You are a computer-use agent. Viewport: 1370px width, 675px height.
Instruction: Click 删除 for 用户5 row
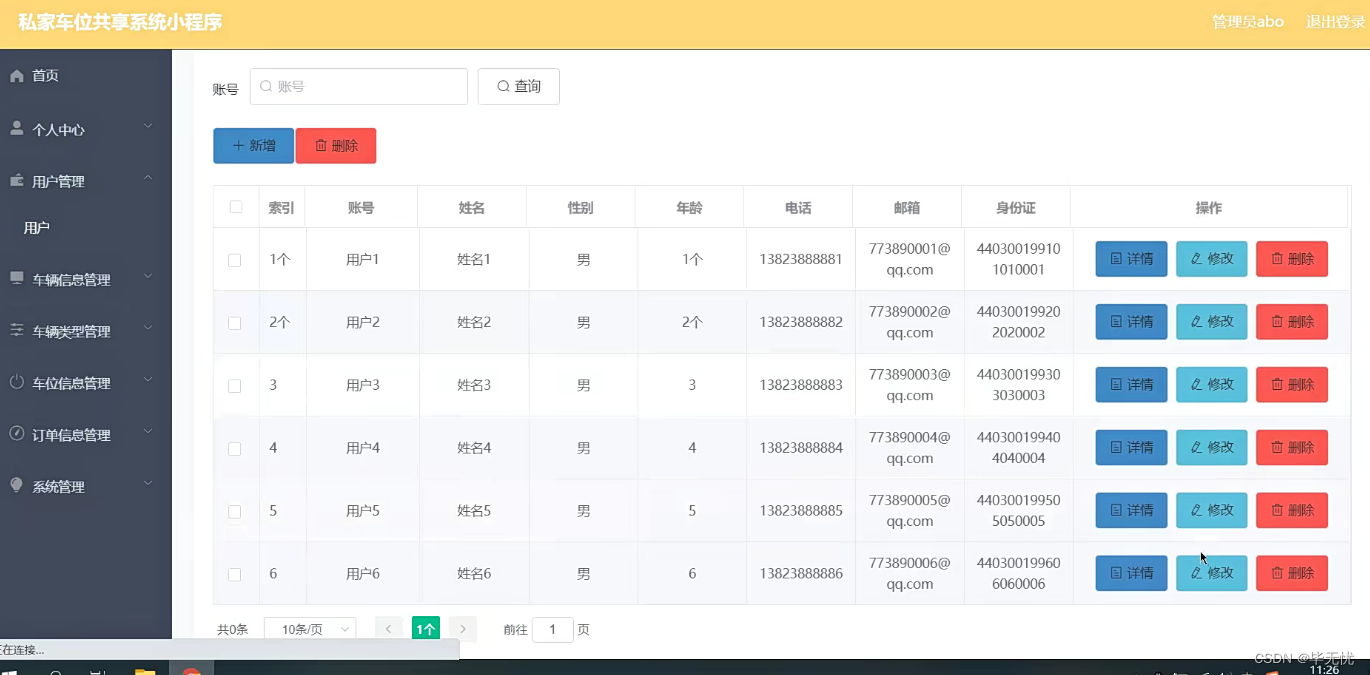point(1292,511)
